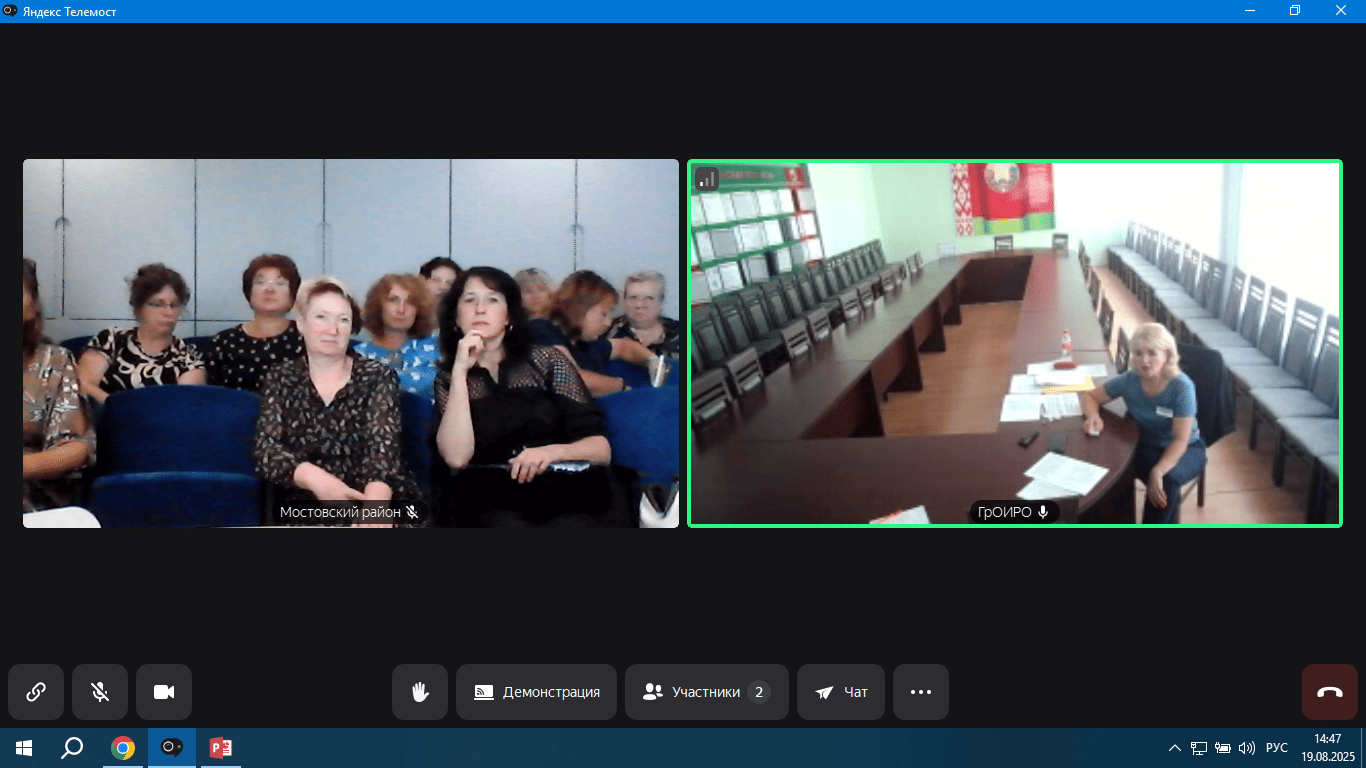Open the Участники participants list

tap(707, 692)
